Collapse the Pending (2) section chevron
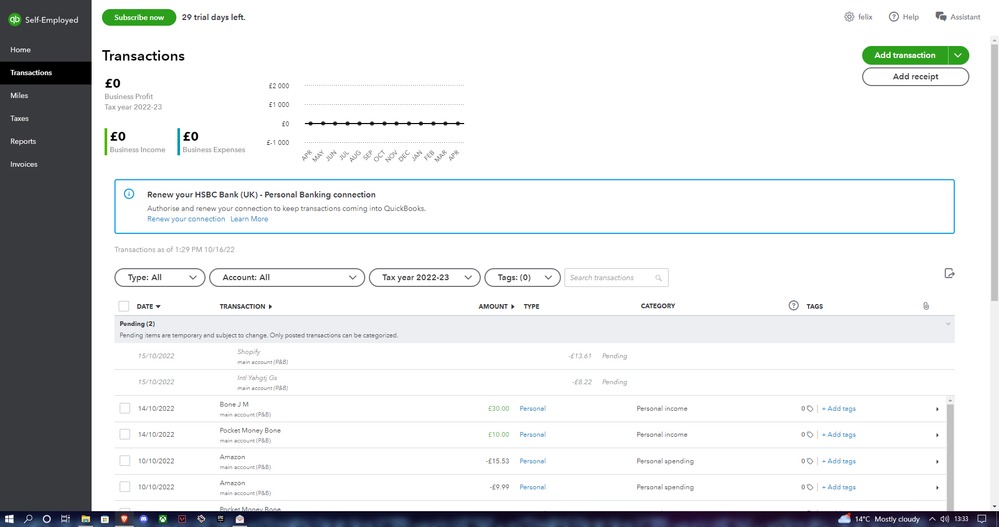Viewport: 999px width, 527px height. [948, 324]
